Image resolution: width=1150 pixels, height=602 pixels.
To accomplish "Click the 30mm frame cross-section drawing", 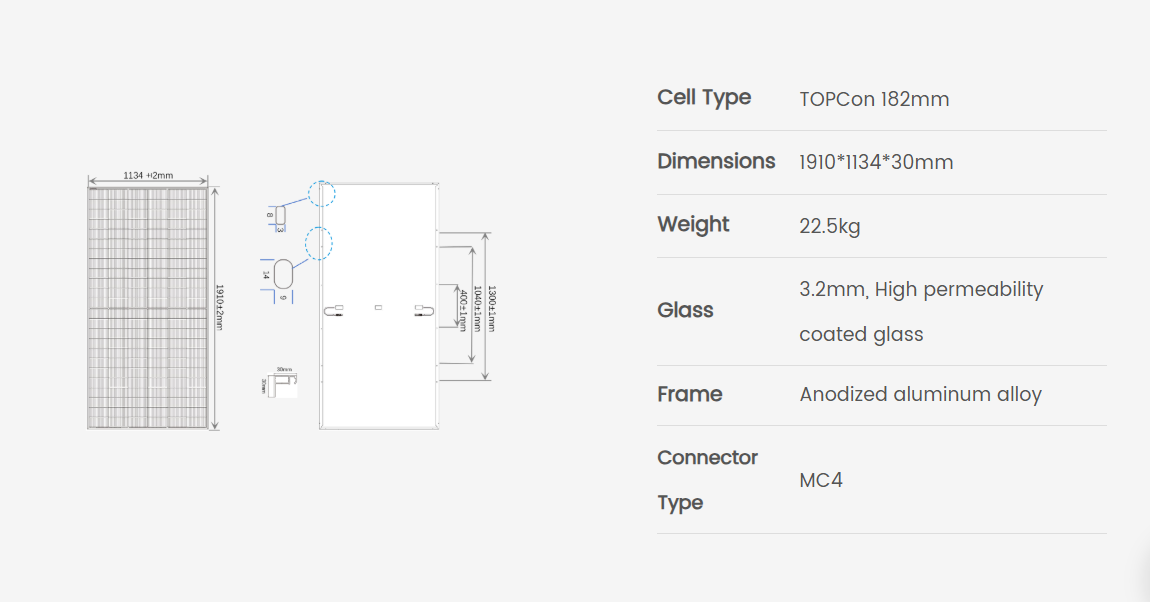I will (x=280, y=383).
